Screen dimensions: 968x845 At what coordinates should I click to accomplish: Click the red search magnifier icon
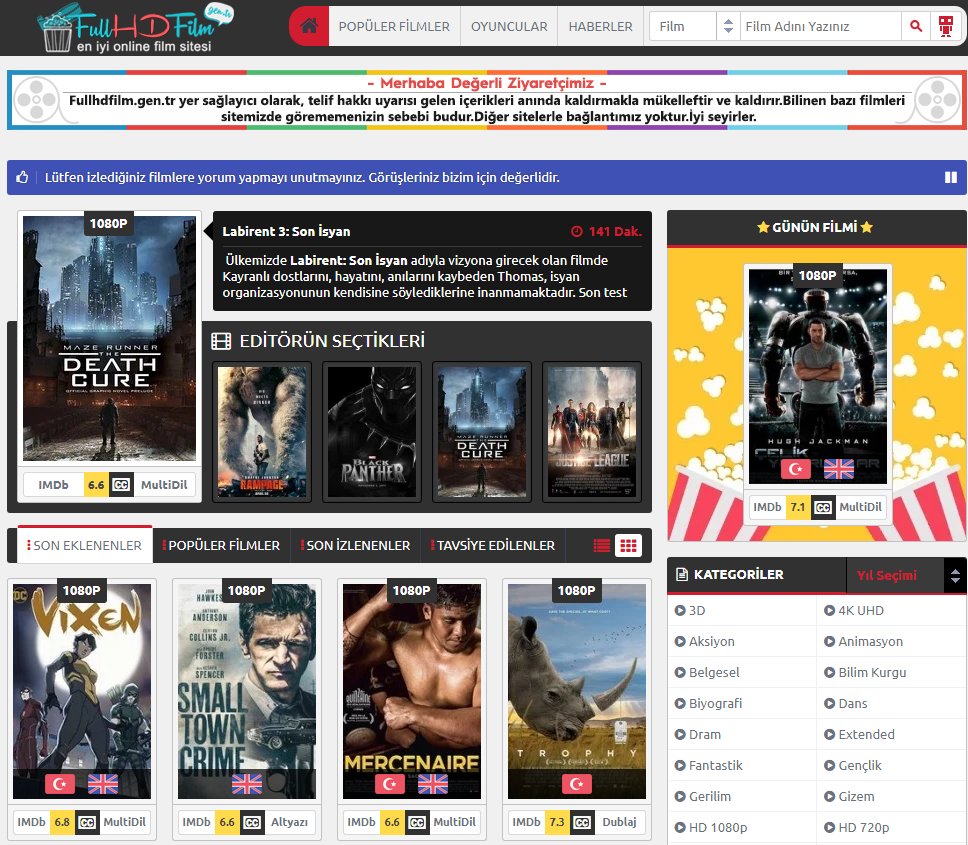(916, 26)
